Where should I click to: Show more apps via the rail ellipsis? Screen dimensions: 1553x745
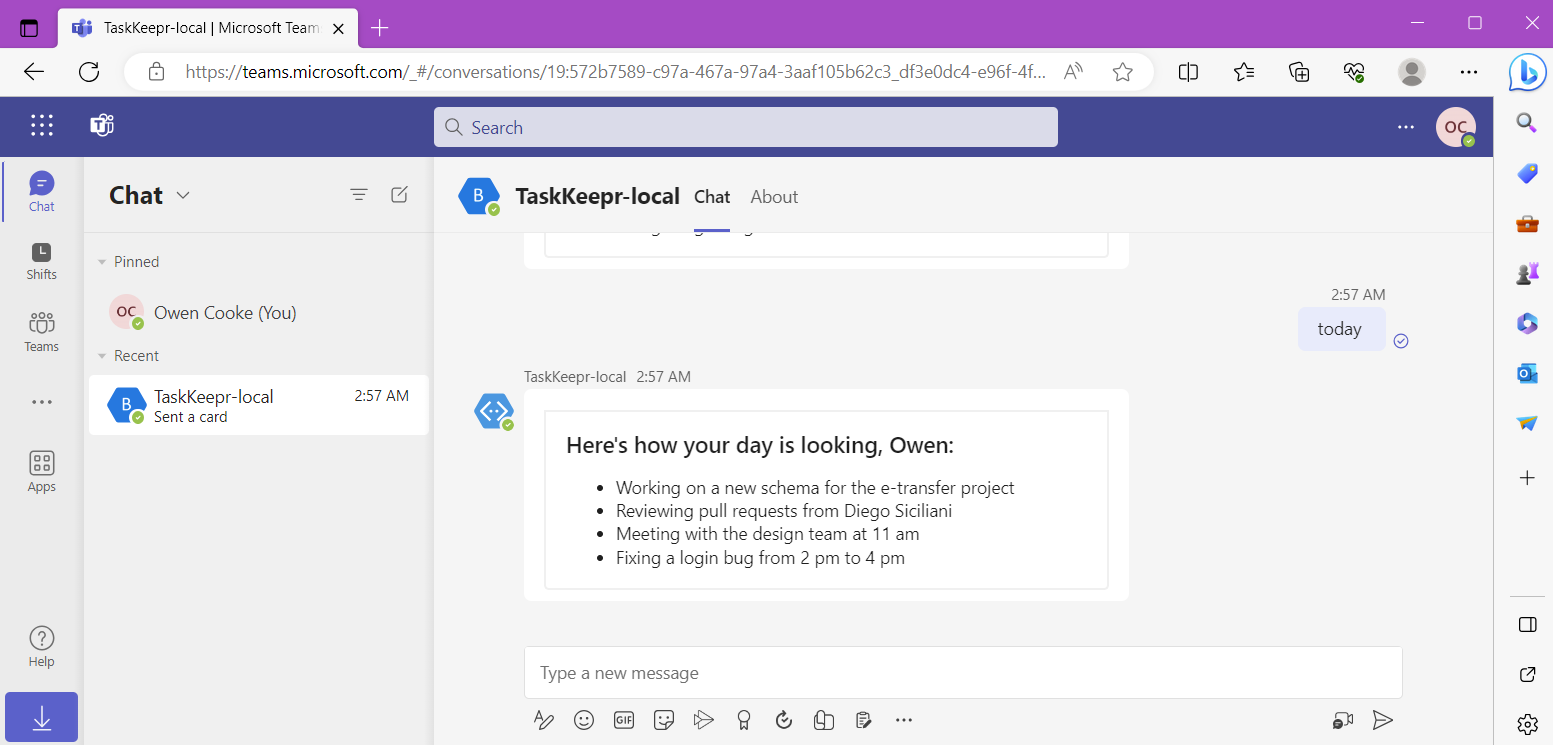(x=41, y=402)
